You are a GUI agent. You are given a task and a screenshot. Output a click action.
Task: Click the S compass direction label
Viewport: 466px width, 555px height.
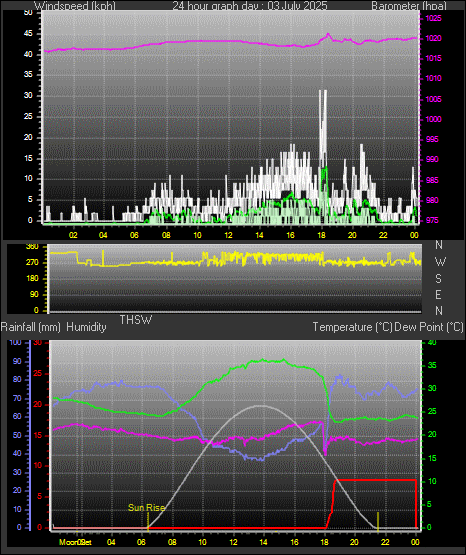(438, 279)
